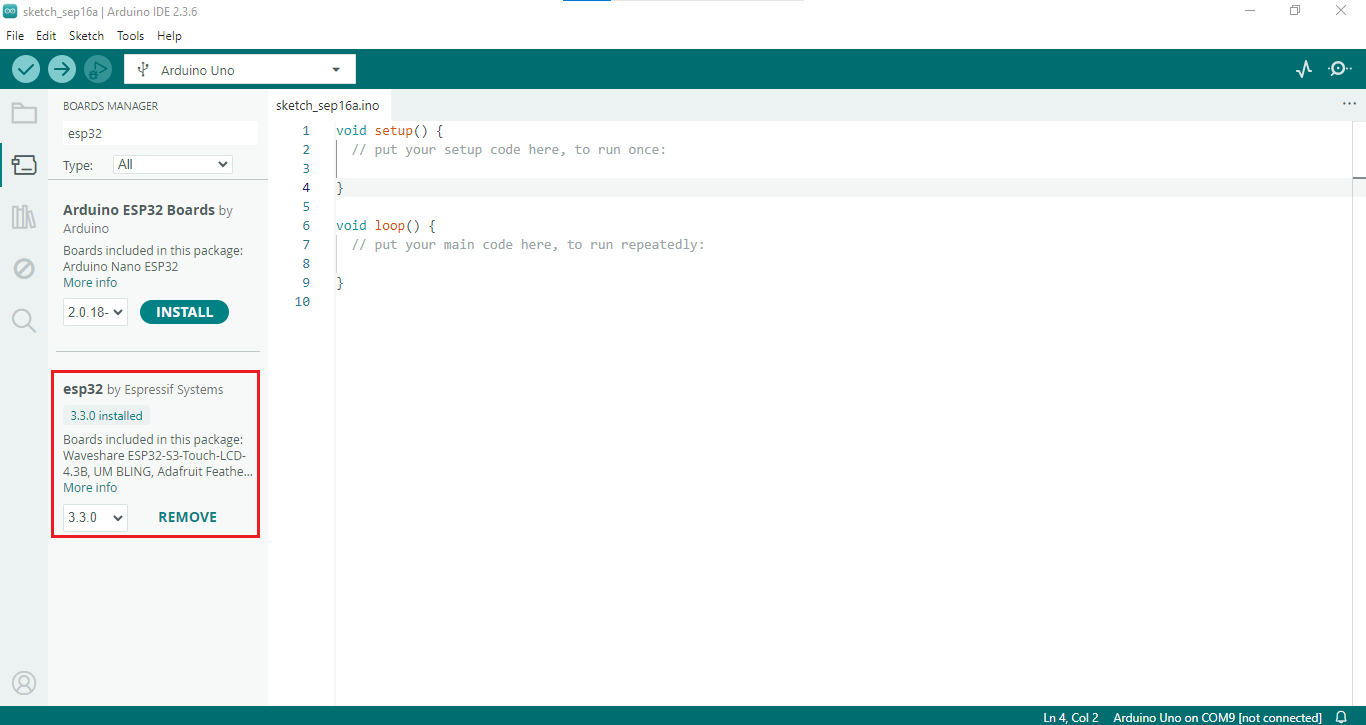This screenshot has width=1366, height=725.
Task: Open the Tools menu
Action: [130, 35]
